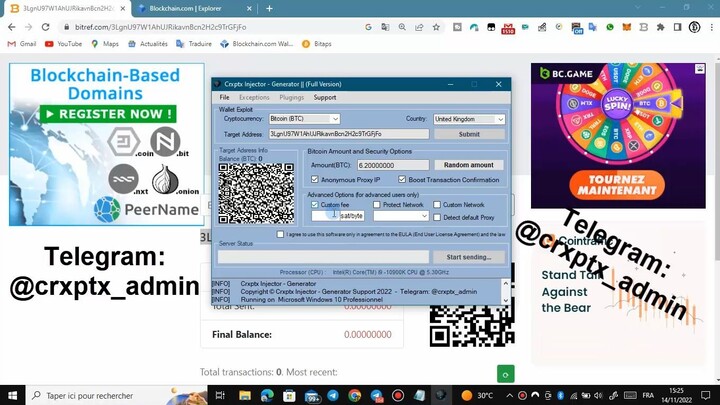This screenshot has width=720, height=405.
Task: Open the WhatsApp extension icon
Action: pyautogui.click(x=610, y=27)
